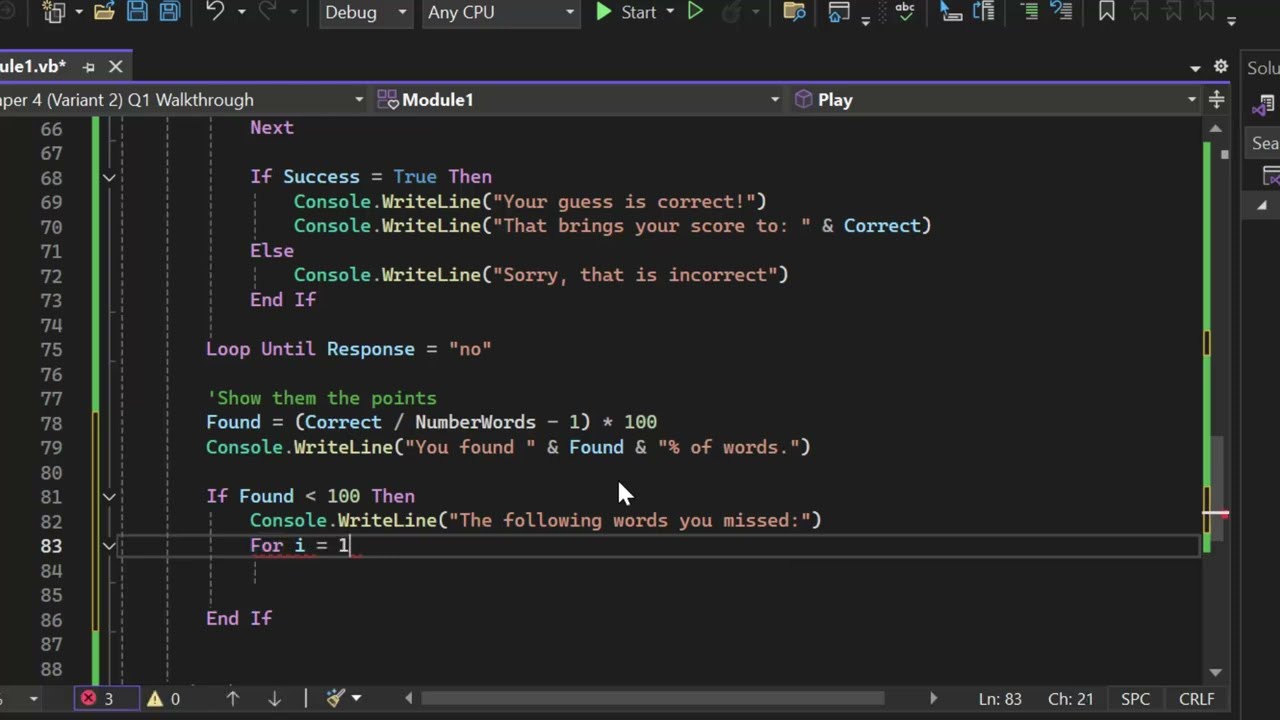The height and width of the screenshot is (720, 1280).
Task: Pin the Module1.vb tab
Action: [x=89, y=67]
